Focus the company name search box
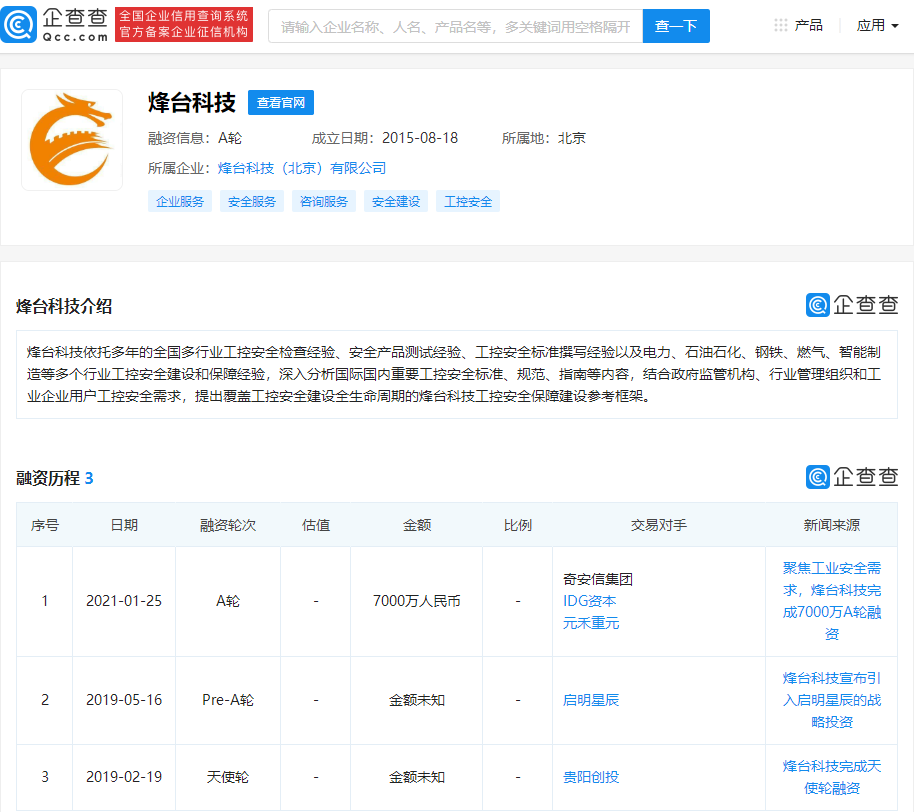This screenshot has width=914, height=812. coord(455,26)
